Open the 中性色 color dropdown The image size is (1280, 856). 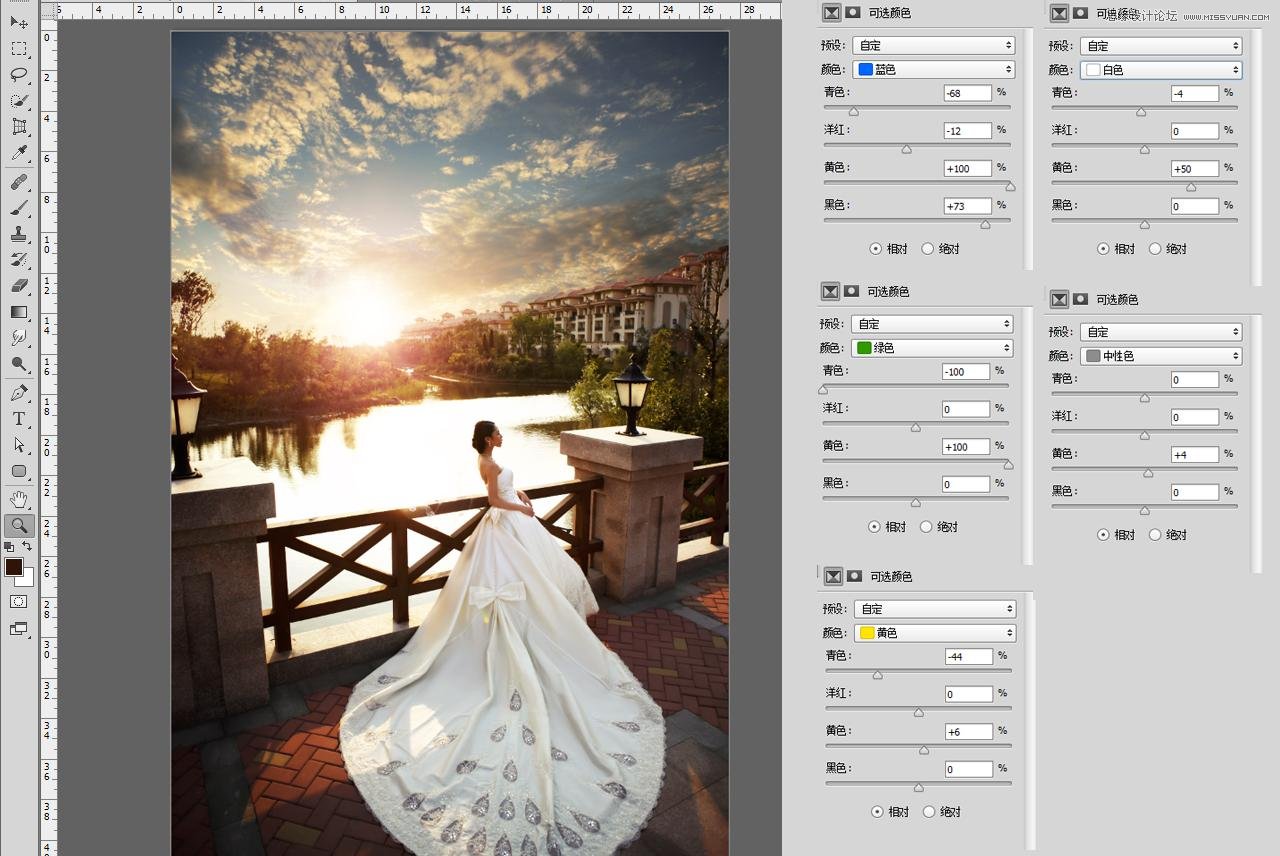1161,356
